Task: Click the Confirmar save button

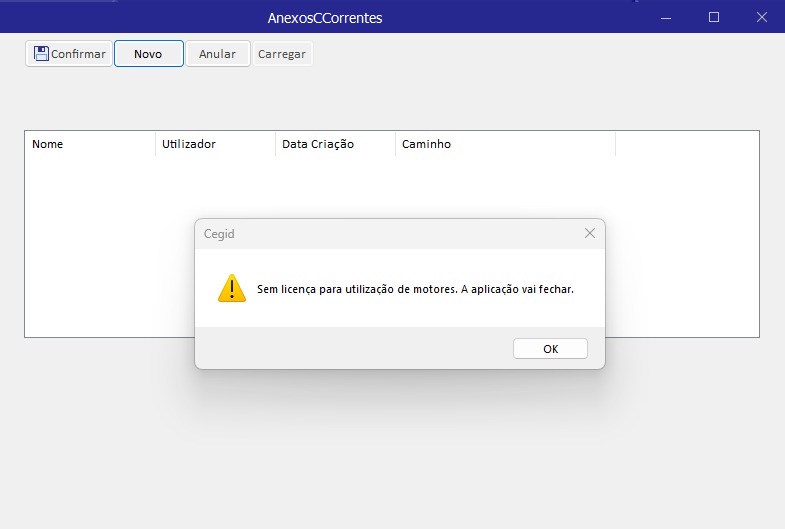Action: coord(69,54)
